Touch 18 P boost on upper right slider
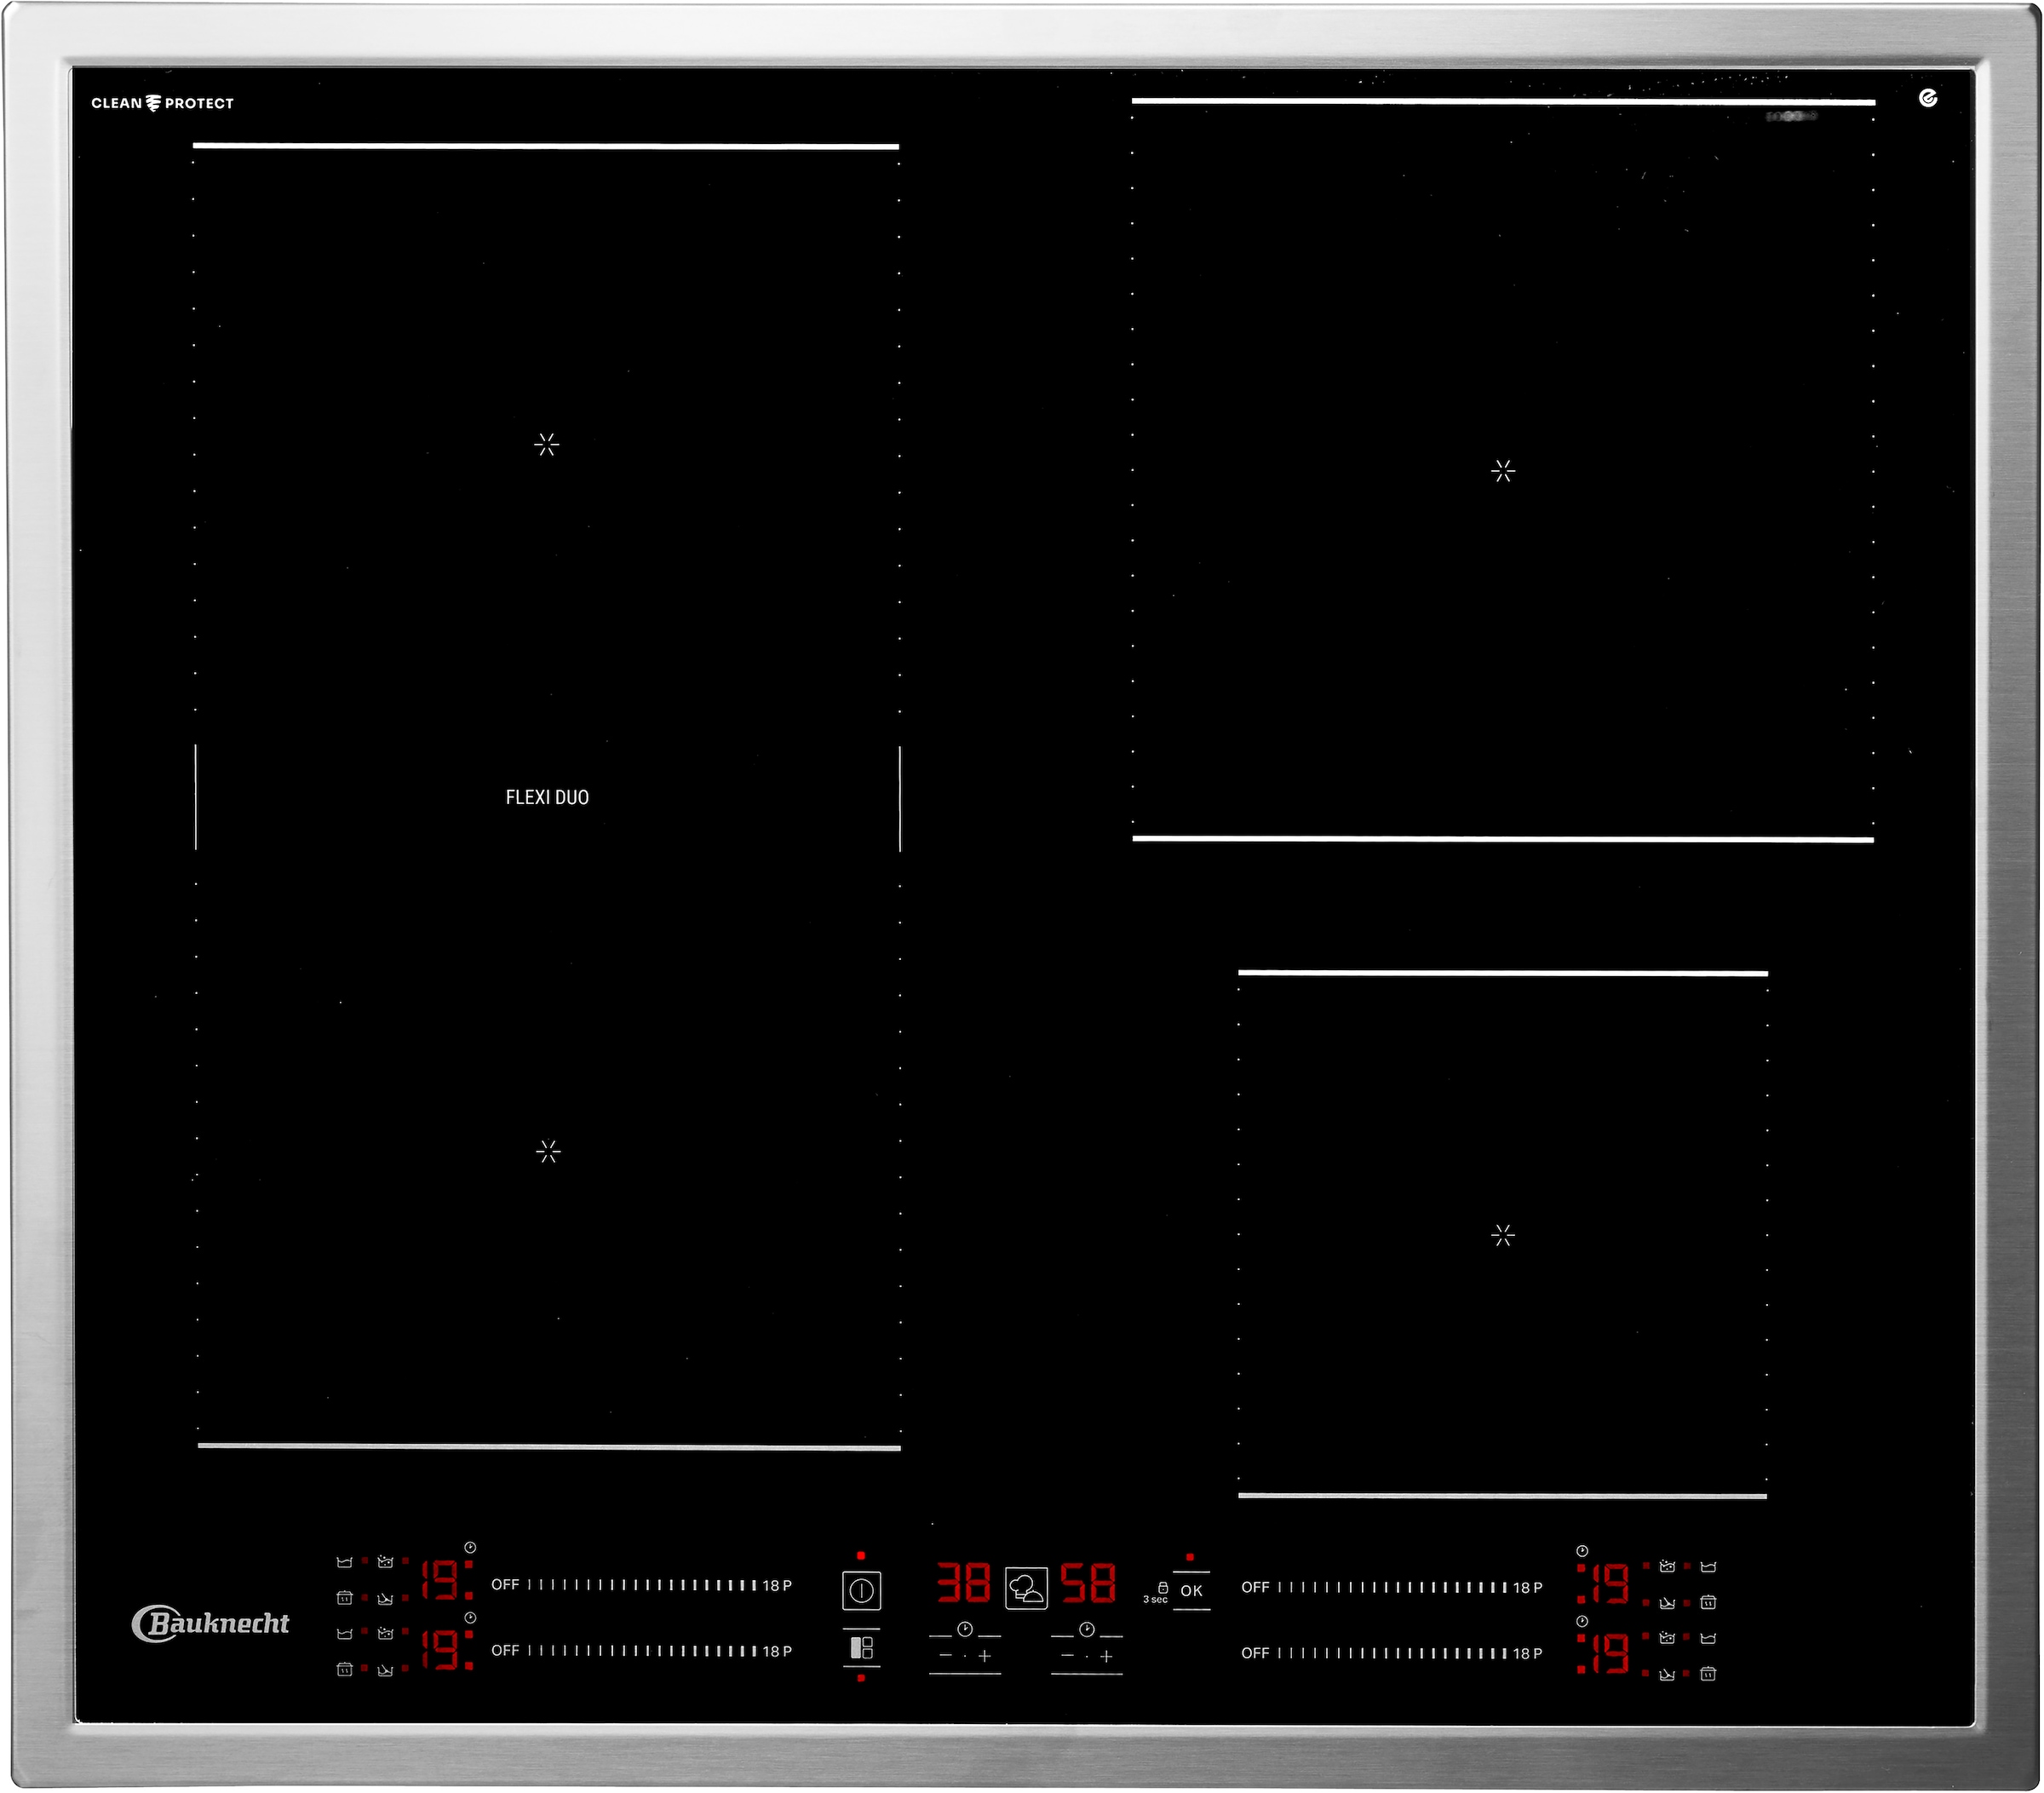Screen dimensions: 2044x1793 (1527, 1587)
